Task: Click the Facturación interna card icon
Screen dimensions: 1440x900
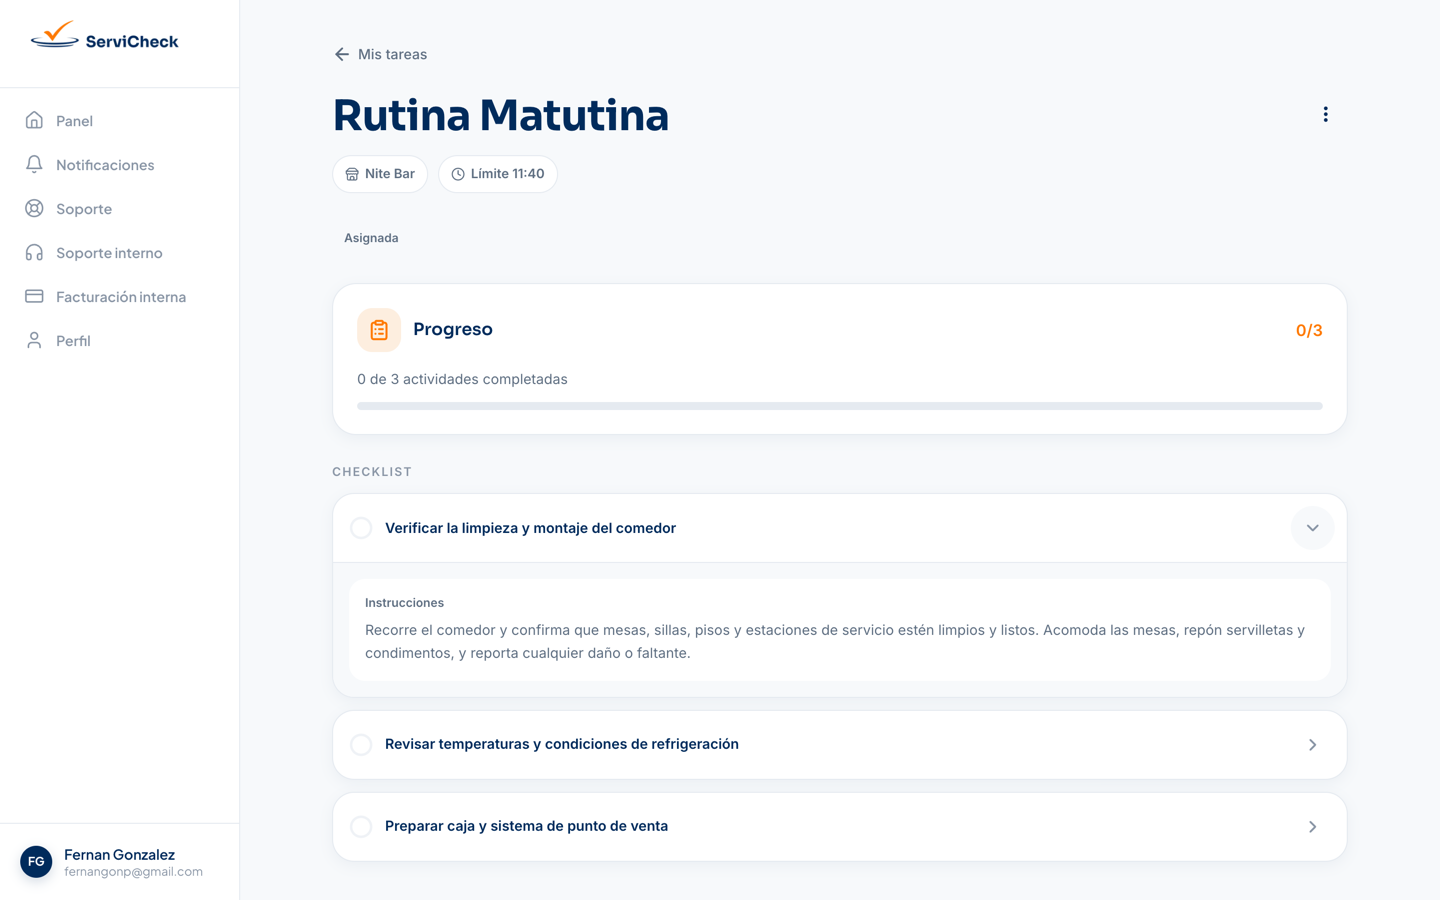Action: 34,296
